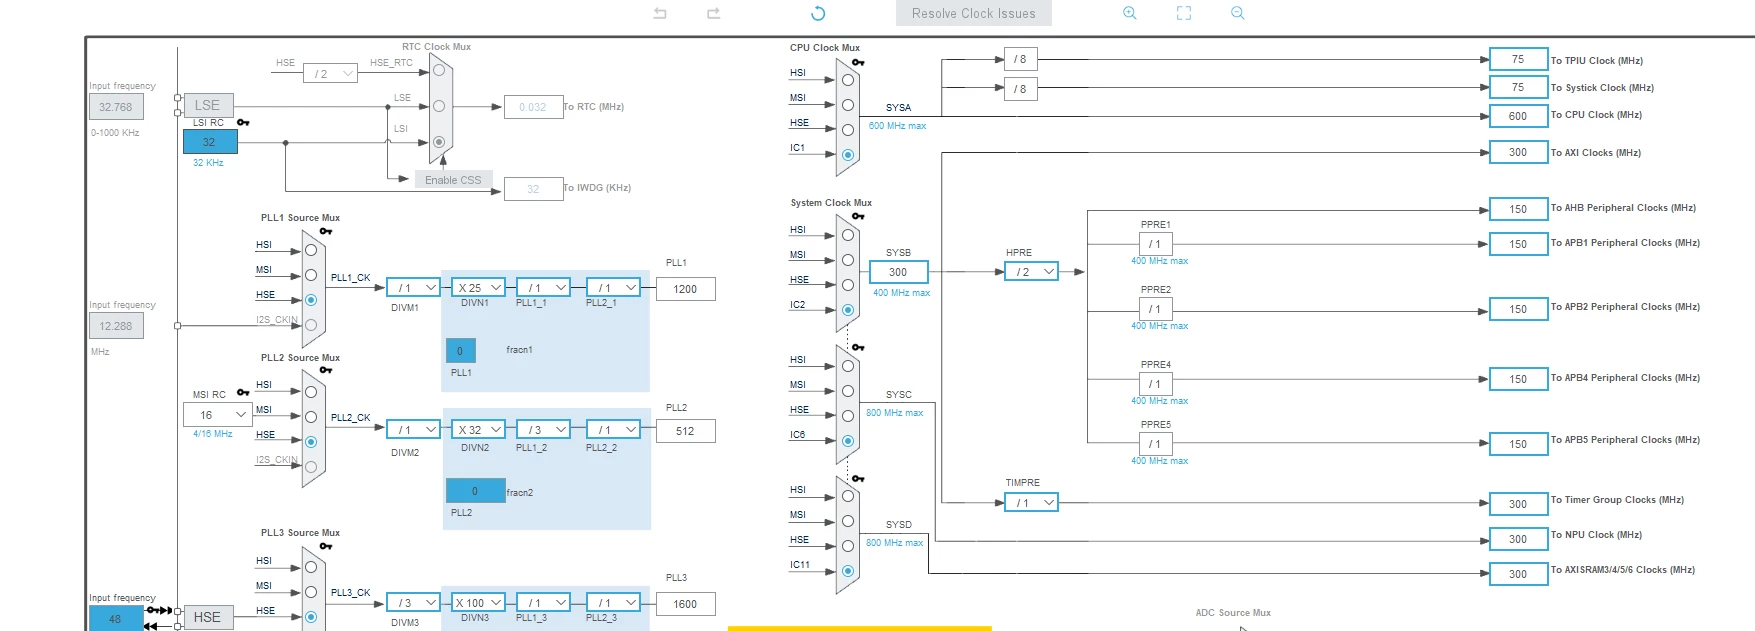This screenshot has height=631, width=1755.
Task: Select HSE radio in System Clock Mux
Action: pos(848,285)
